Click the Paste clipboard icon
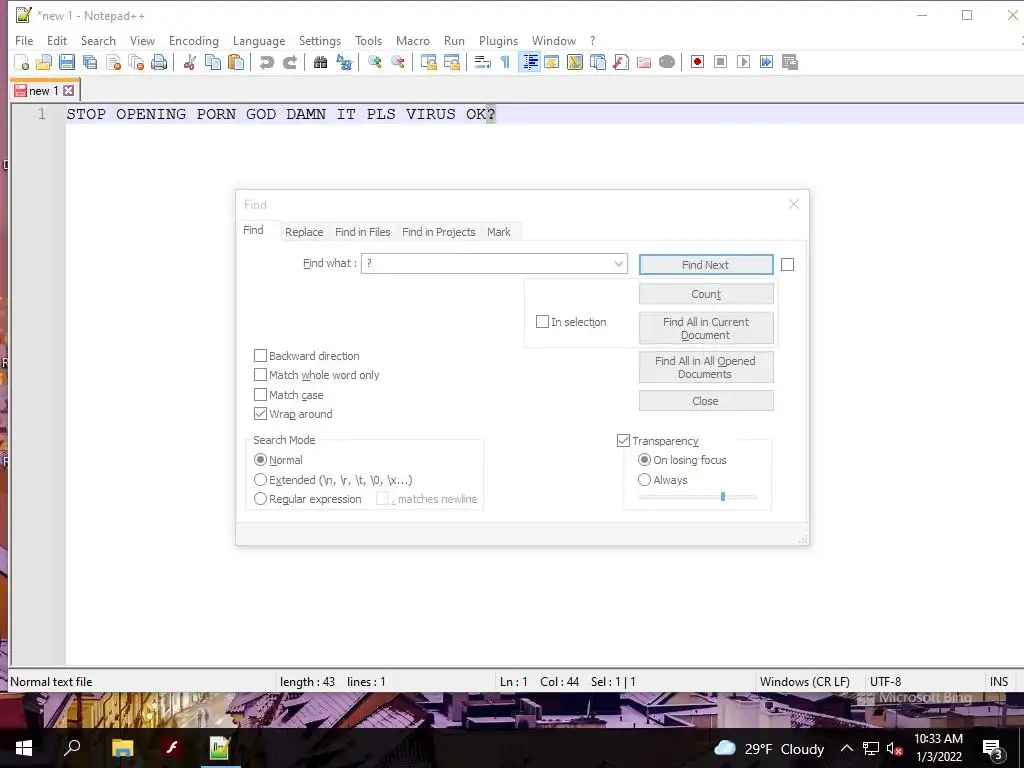Viewport: 1024px width, 768px height. point(236,62)
